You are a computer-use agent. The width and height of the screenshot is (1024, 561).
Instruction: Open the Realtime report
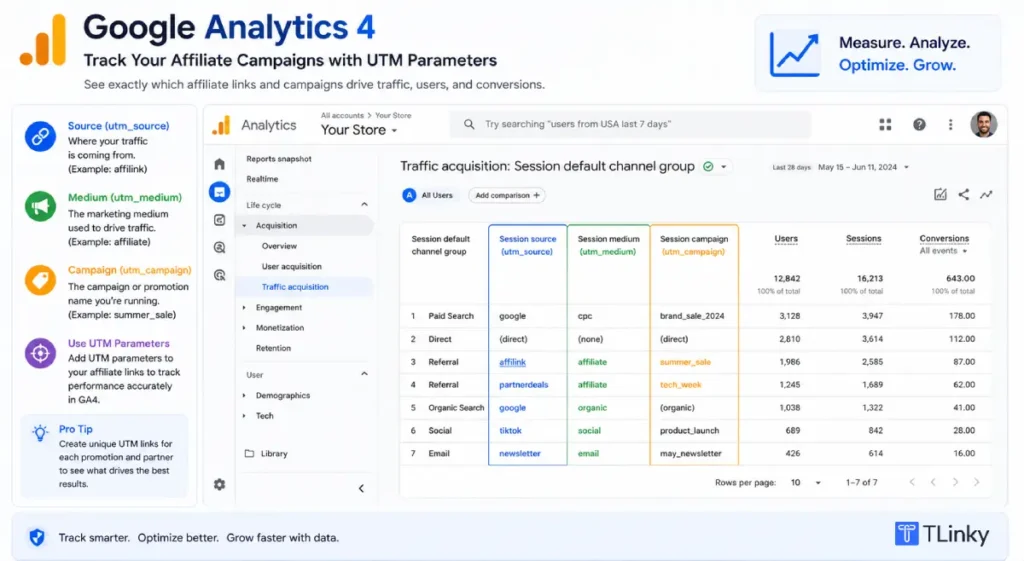(262, 179)
